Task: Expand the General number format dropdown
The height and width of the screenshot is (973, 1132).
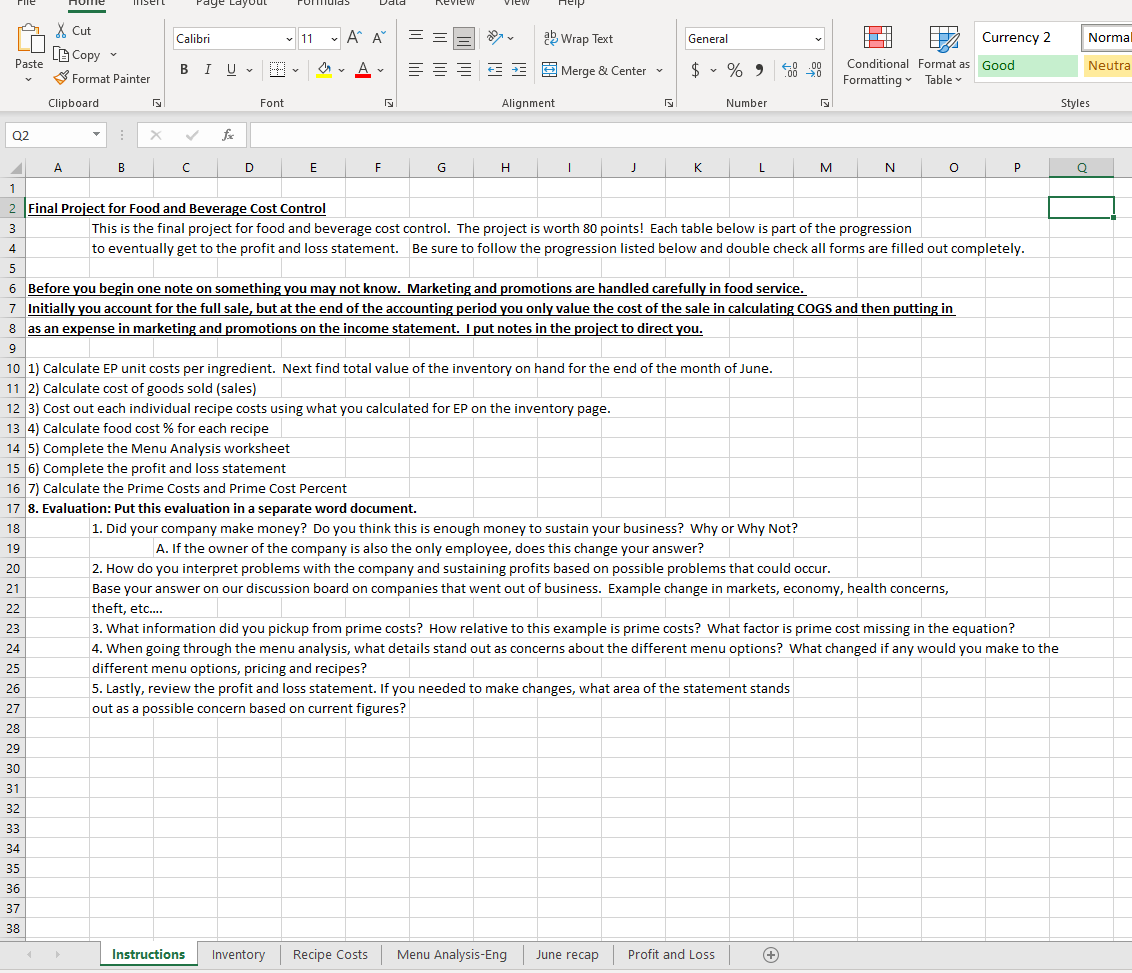Action: (x=818, y=39)
